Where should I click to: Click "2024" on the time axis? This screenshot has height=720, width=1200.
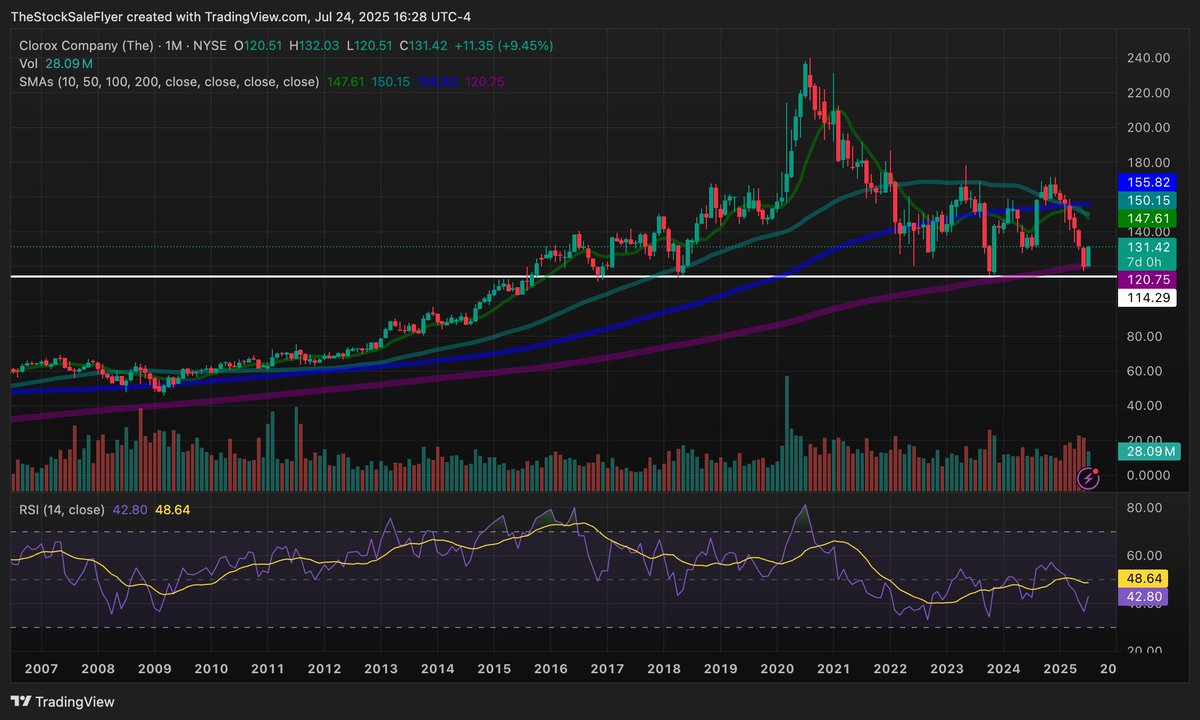tap(1005, 669)
